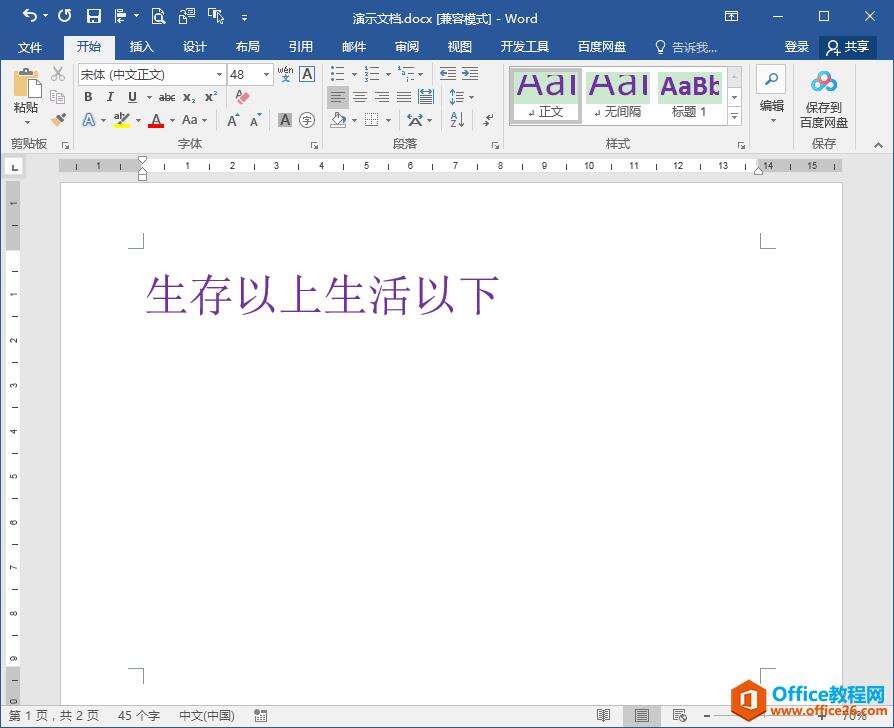Enable center alignment for the paragraph
The image size is (894, 728).
point(360,97)
